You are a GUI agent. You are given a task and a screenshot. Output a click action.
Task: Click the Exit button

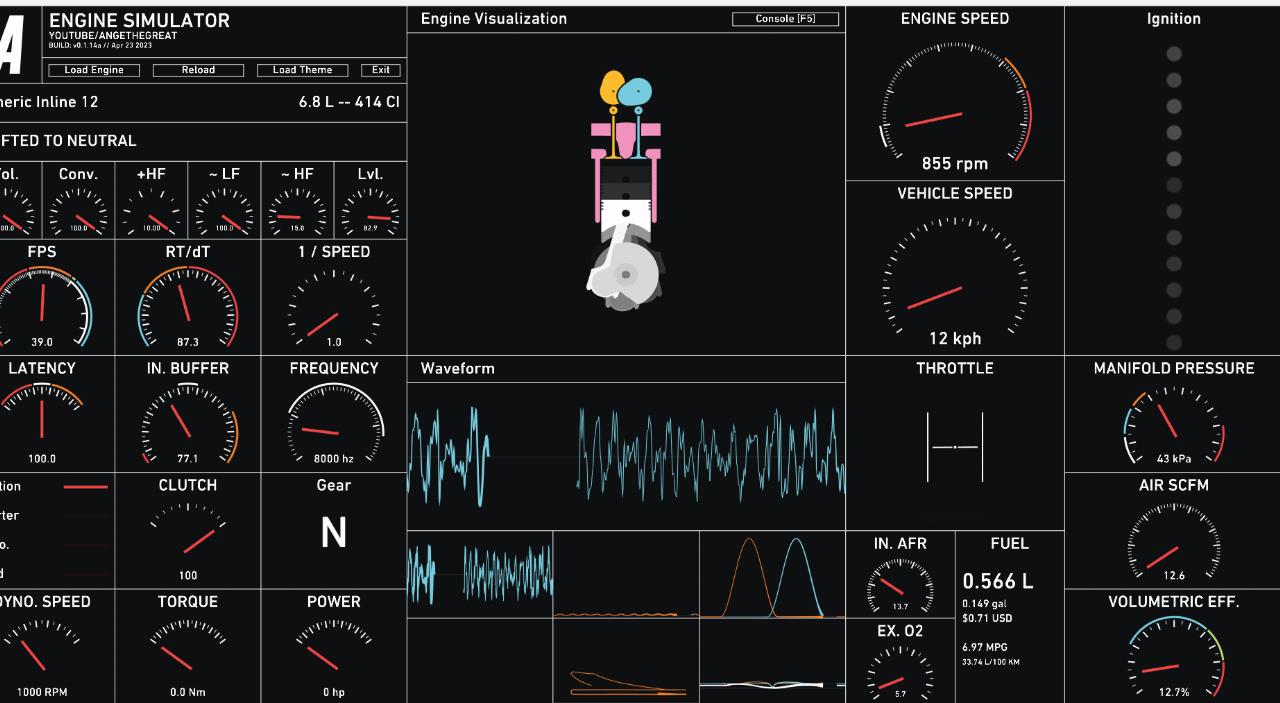click(x=381, y=70)
